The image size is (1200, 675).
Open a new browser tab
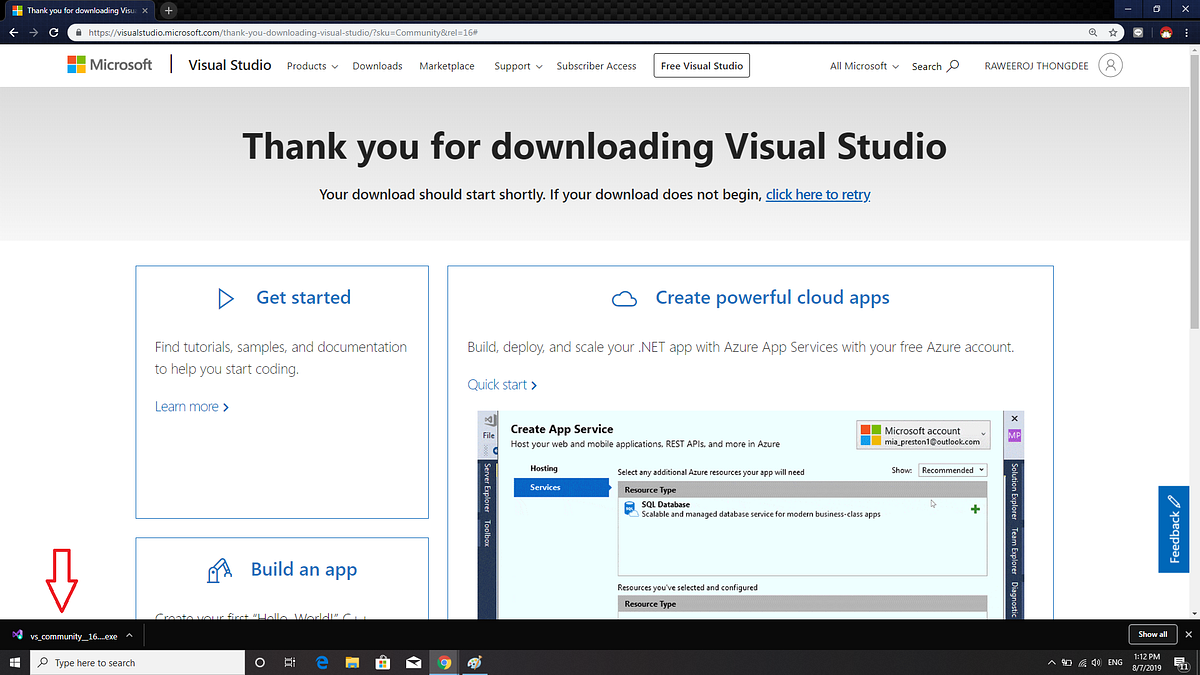(169, 10)
